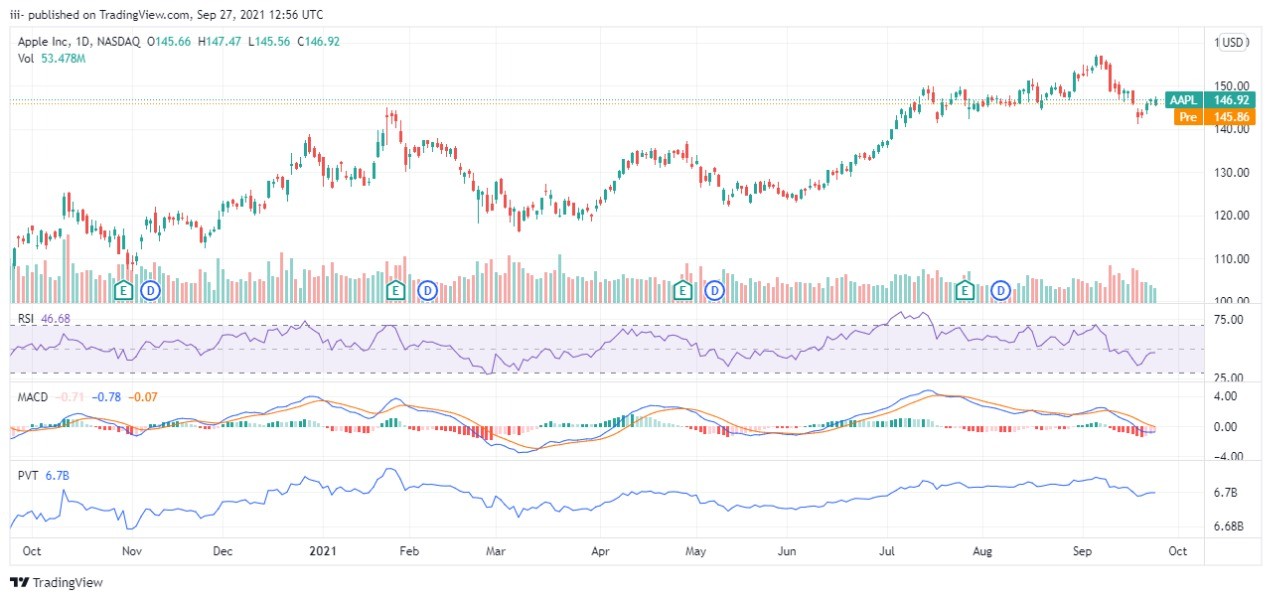Open the earnings E marker from late January 2021
Image resolution: width=1271 pixels, height=600 pixels.
tap(397, 290)
